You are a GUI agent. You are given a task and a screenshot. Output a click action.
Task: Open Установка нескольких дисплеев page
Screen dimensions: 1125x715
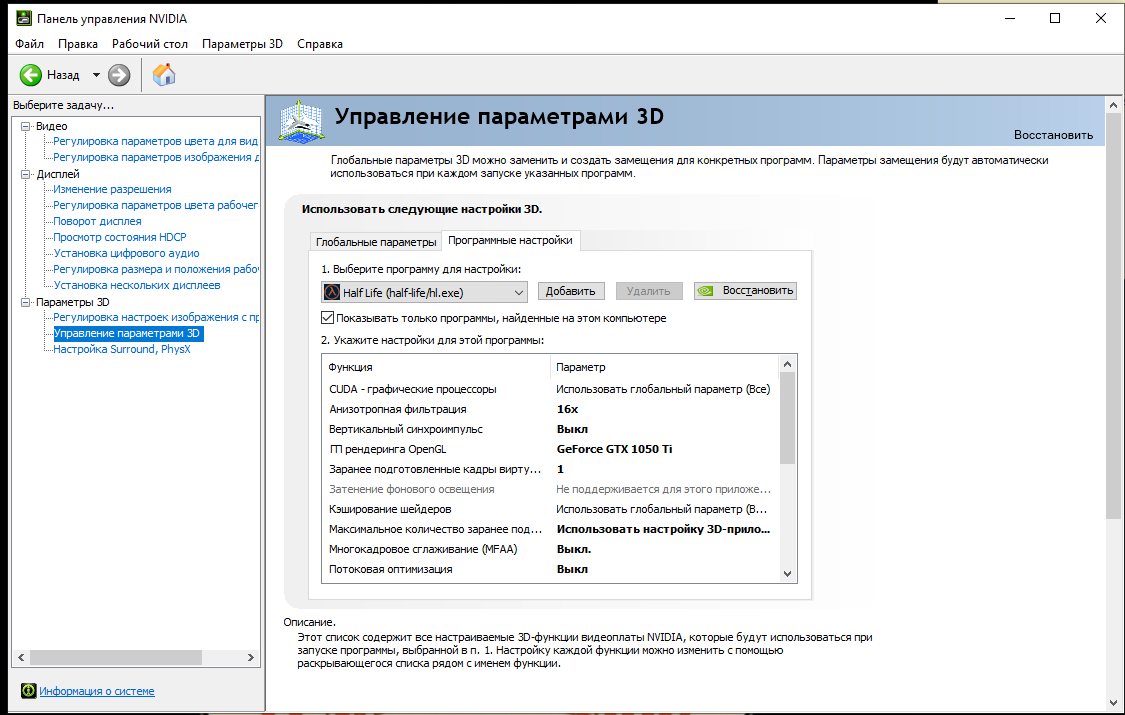point(137,285)
